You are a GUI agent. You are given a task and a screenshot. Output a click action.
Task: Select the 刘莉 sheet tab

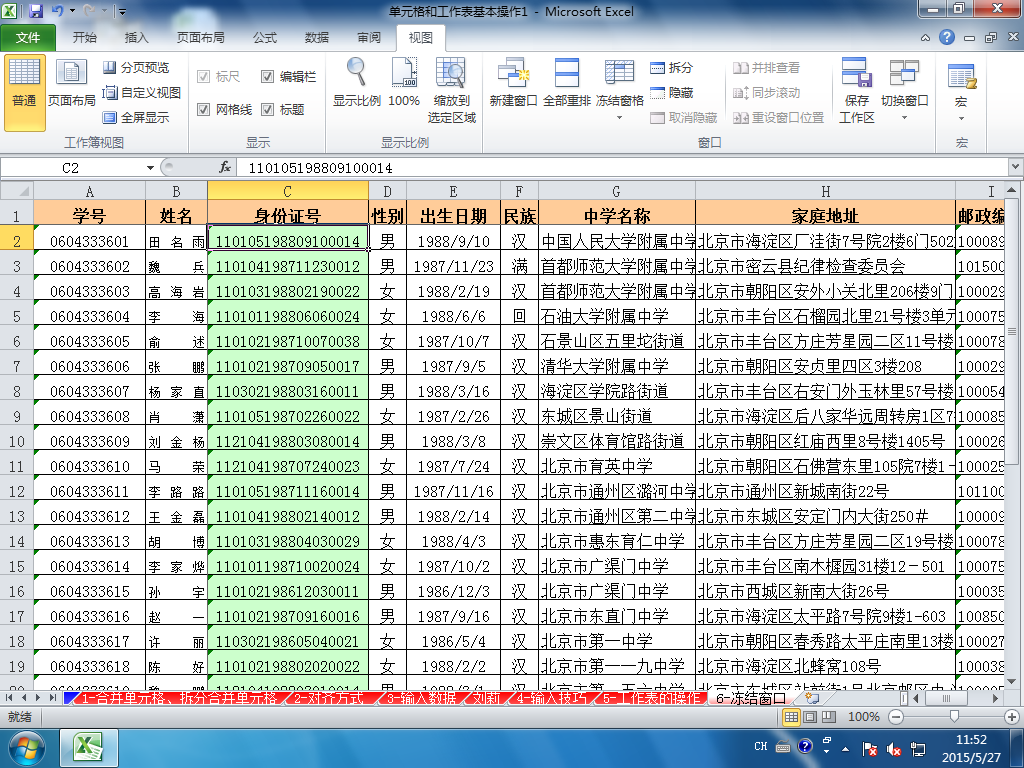pos(487,698)
